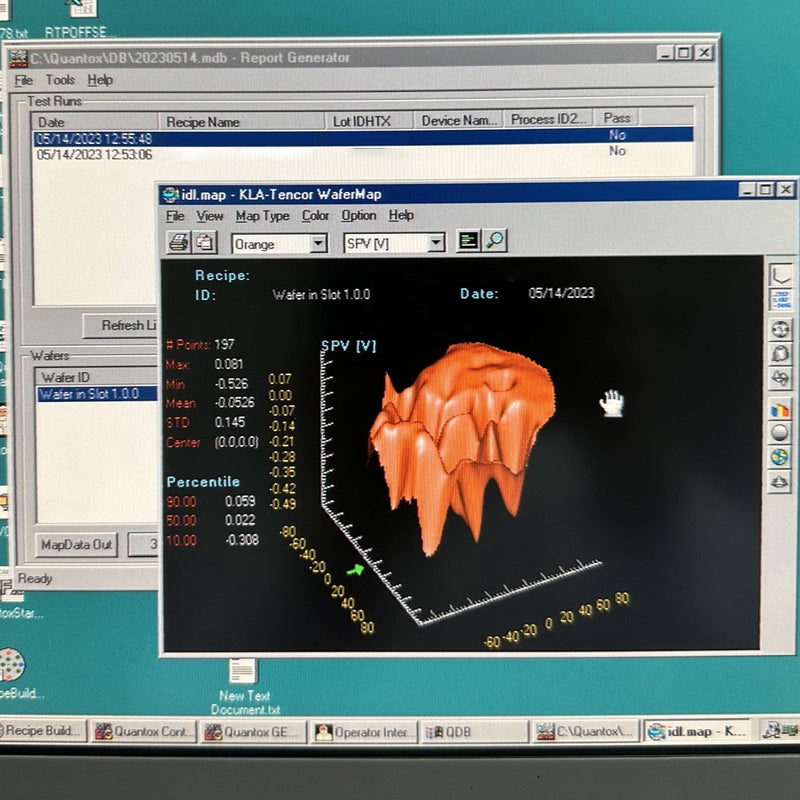The height and width of the screenshot is (800, 800).
Task: Click the numeric values display icon
Action: pyautogui.click(x=779, y=299)
